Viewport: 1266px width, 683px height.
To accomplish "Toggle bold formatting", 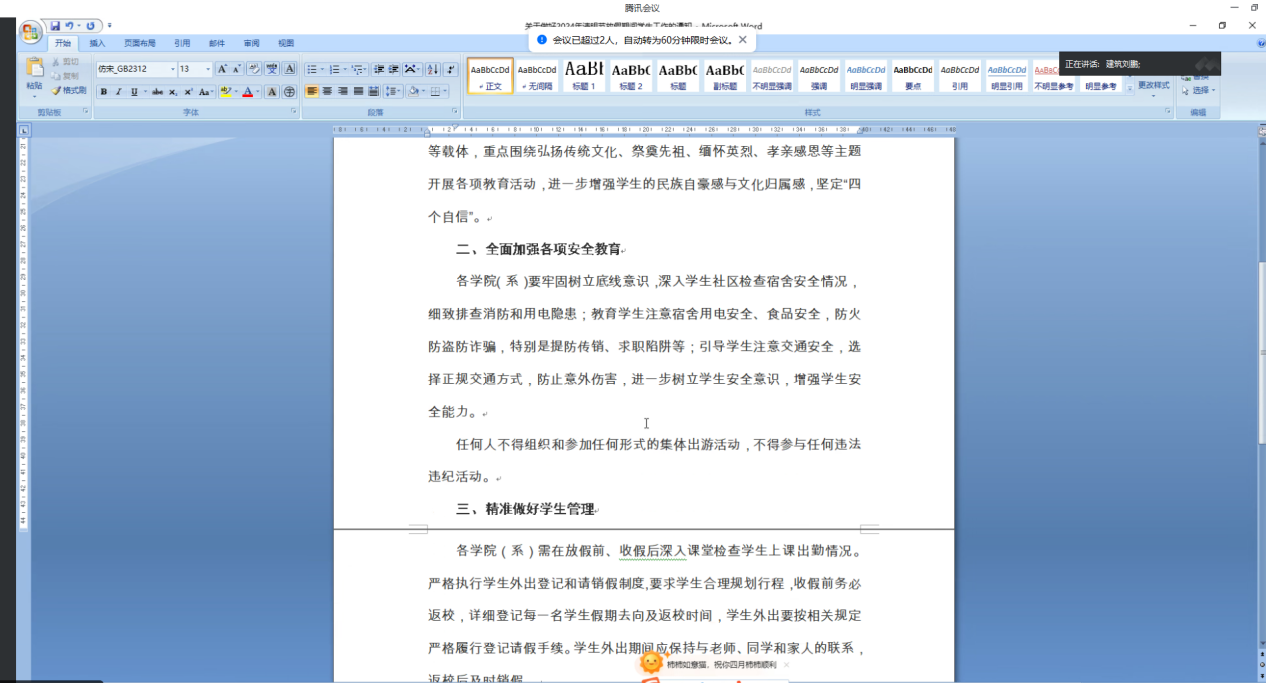I will point(104,92).
